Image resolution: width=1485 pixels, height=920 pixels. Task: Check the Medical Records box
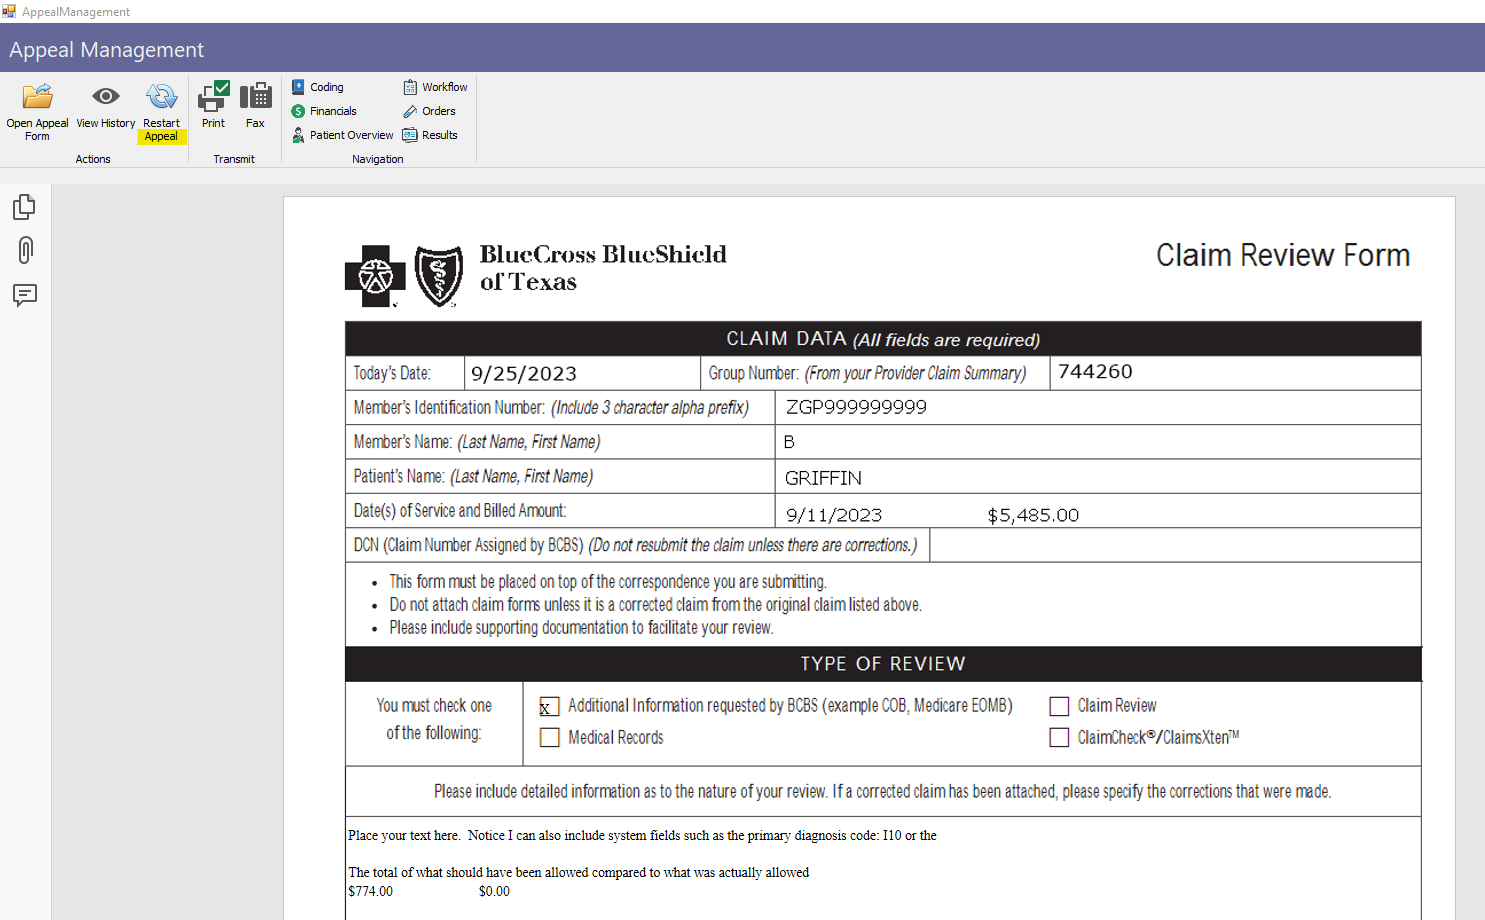tap(549, 738)
